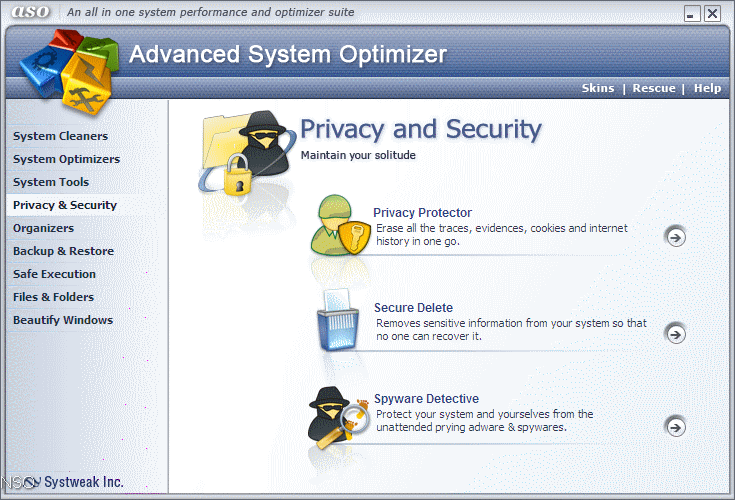Launch the Privacy Protector title link
This screenshot has height=500, width=735.
click(x=422, y=213)
